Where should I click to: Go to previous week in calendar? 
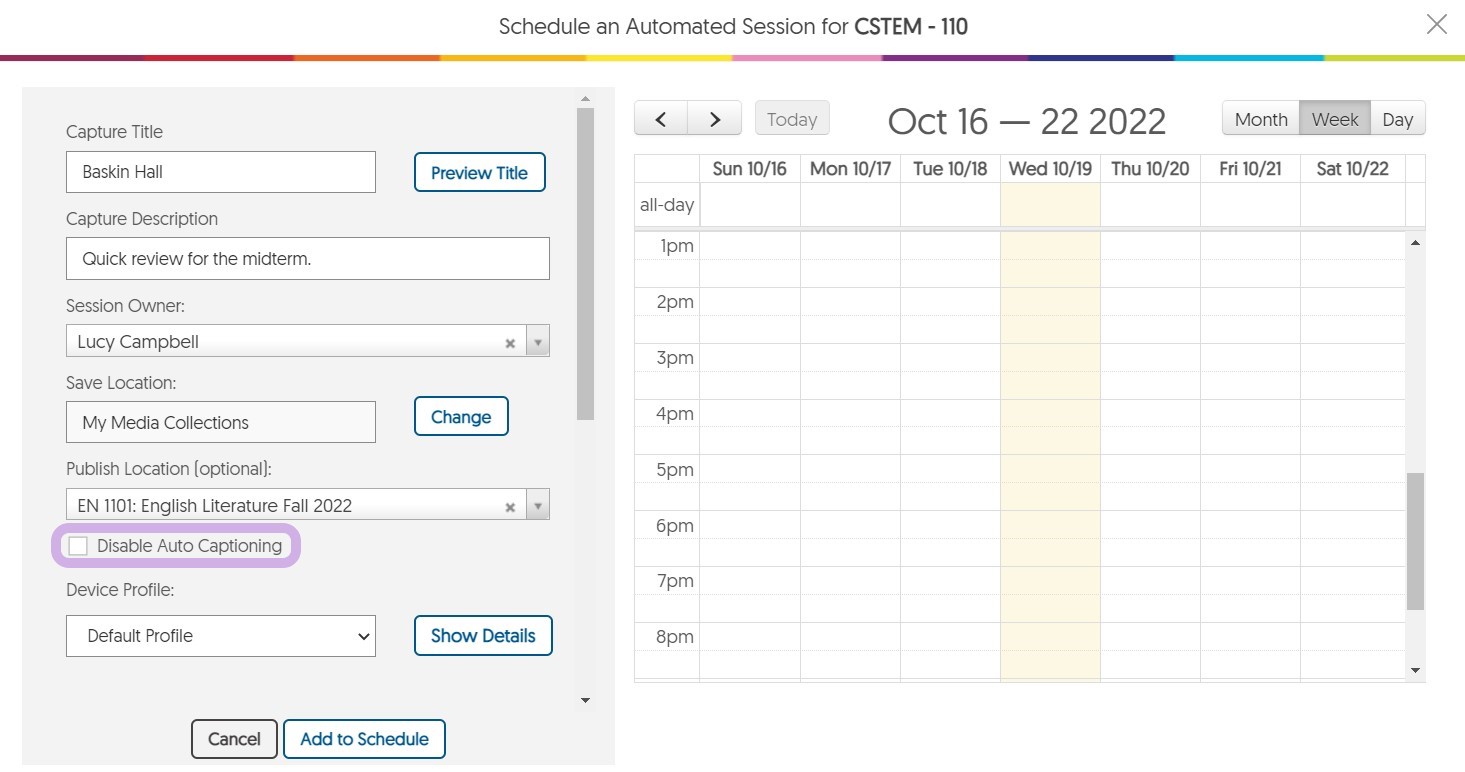(661, 119)
